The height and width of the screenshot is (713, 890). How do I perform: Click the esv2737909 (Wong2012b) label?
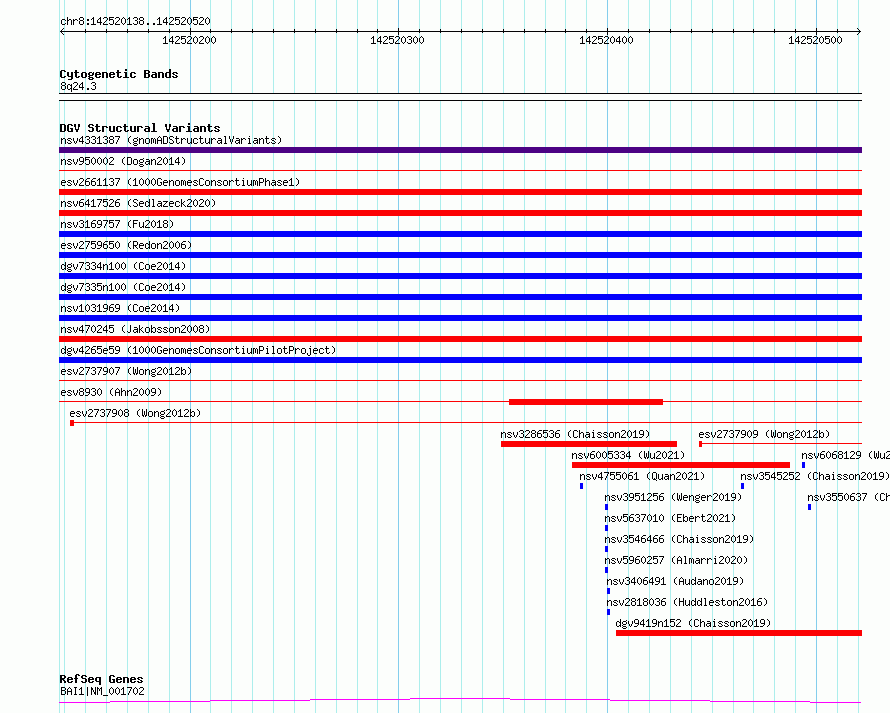click(x=764, y=434)
